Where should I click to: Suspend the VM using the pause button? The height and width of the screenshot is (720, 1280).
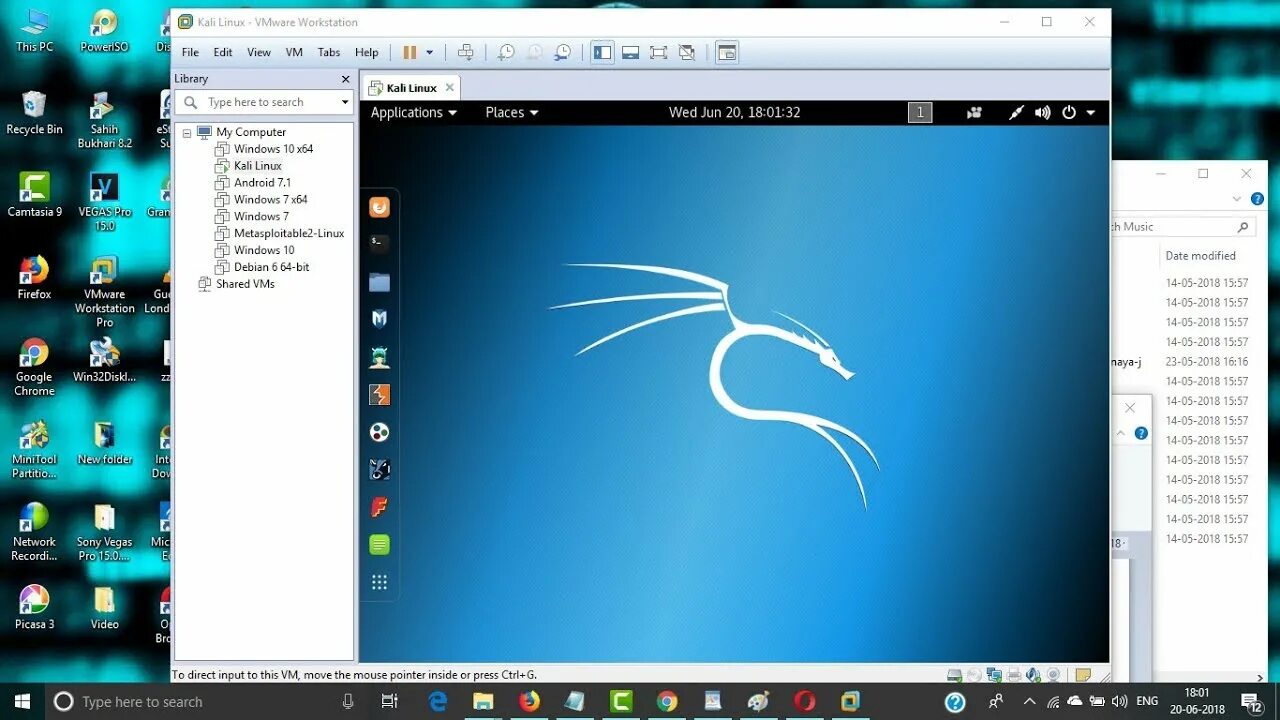click(410, 52)
